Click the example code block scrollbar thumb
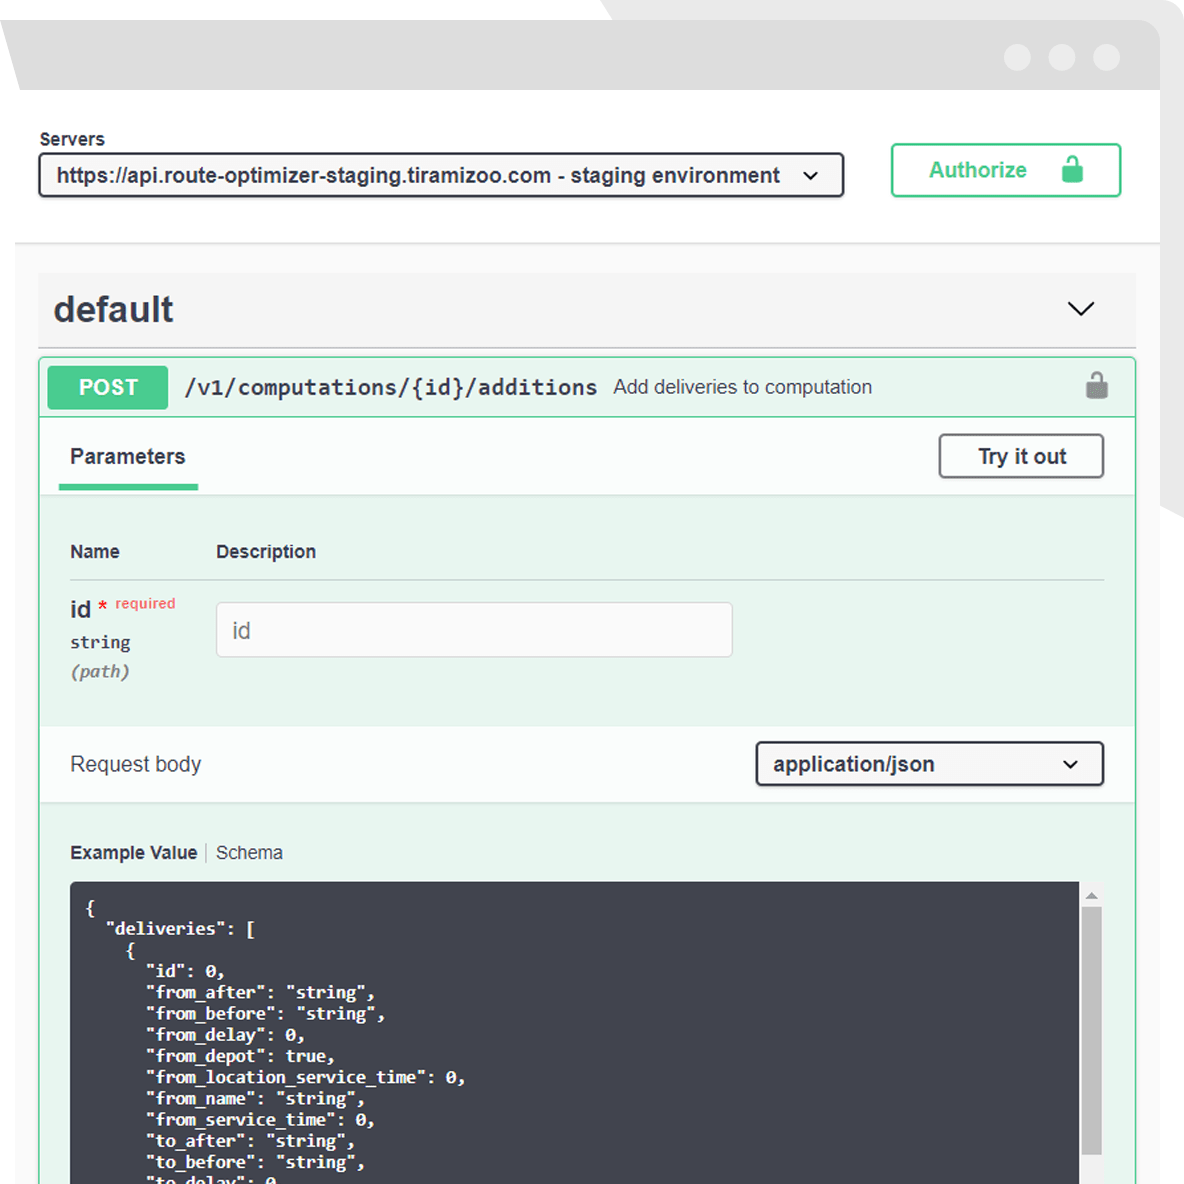1184x1184 pixels. coord(1092,1030)
